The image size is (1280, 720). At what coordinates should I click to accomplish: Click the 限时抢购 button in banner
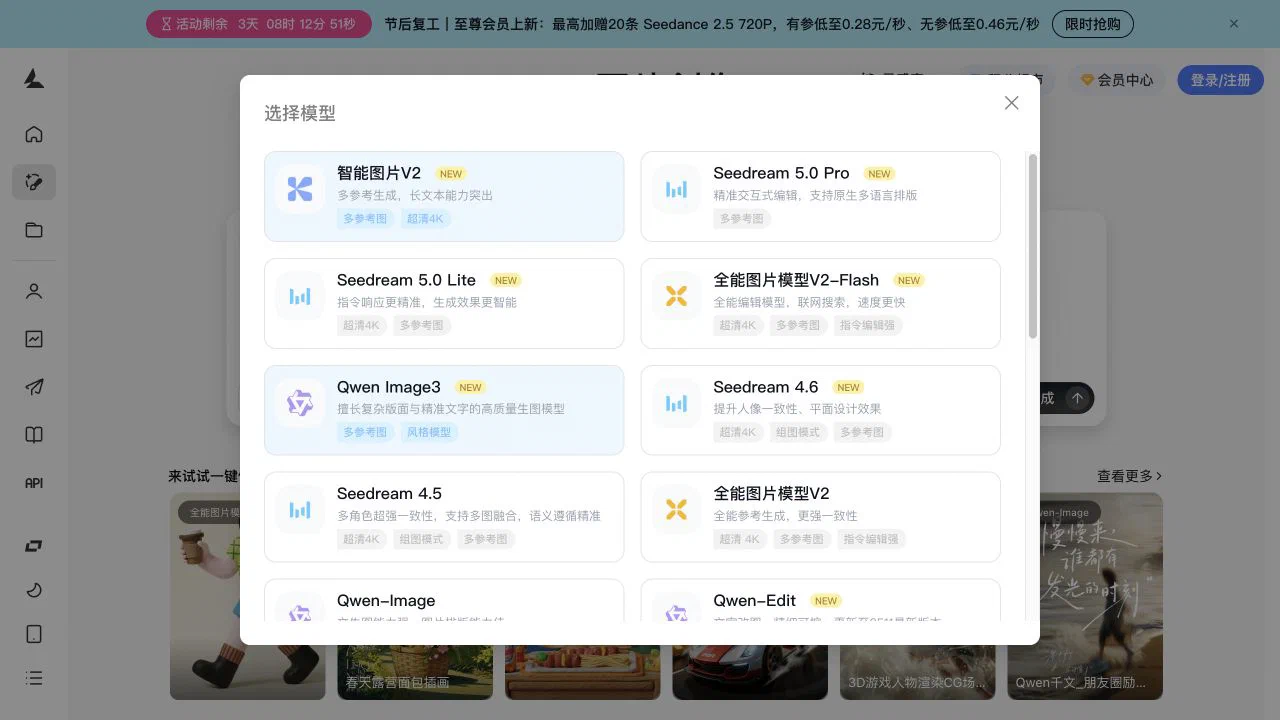pos(1093,24)
